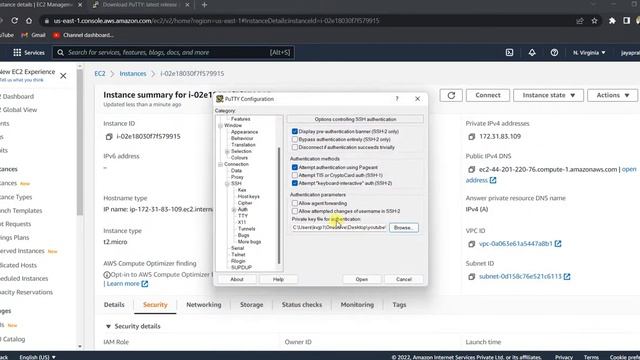Expand the Selection tree node
The height and width of the screenshot is (360, 640).
[227, 151]
